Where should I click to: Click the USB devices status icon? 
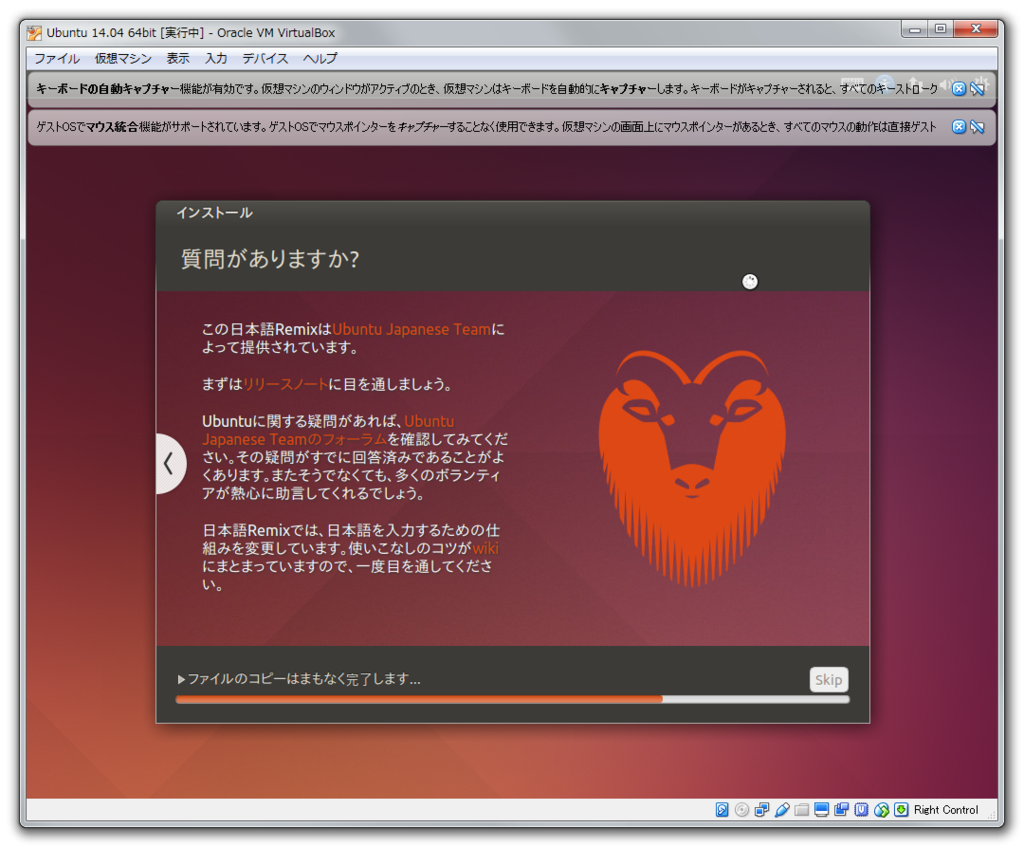(x=782, y=810)
